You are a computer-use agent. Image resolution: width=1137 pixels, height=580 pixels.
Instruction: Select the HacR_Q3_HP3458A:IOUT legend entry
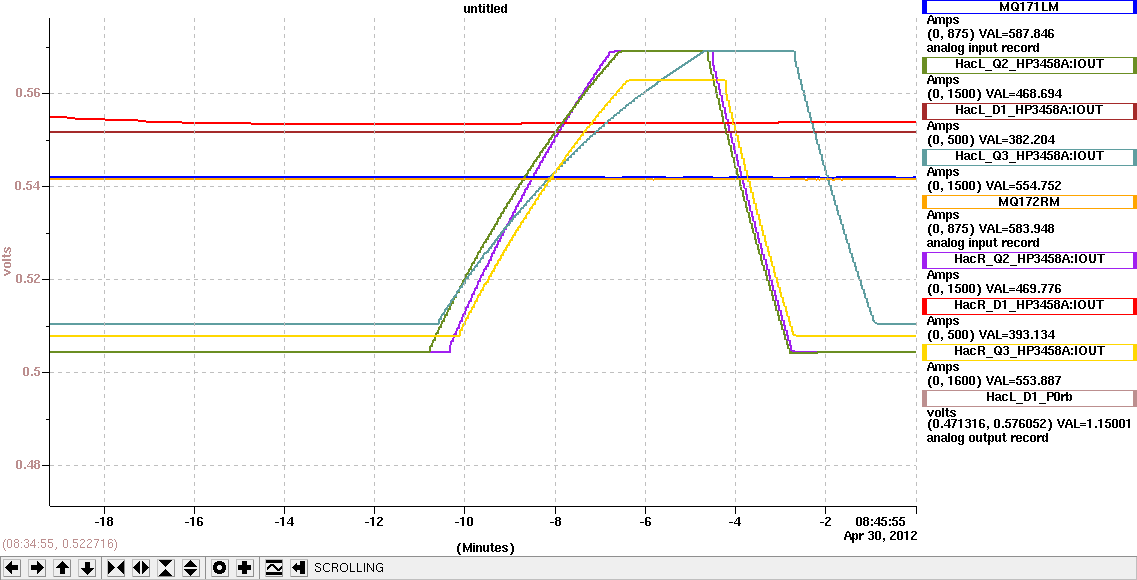pos(1029,351)
